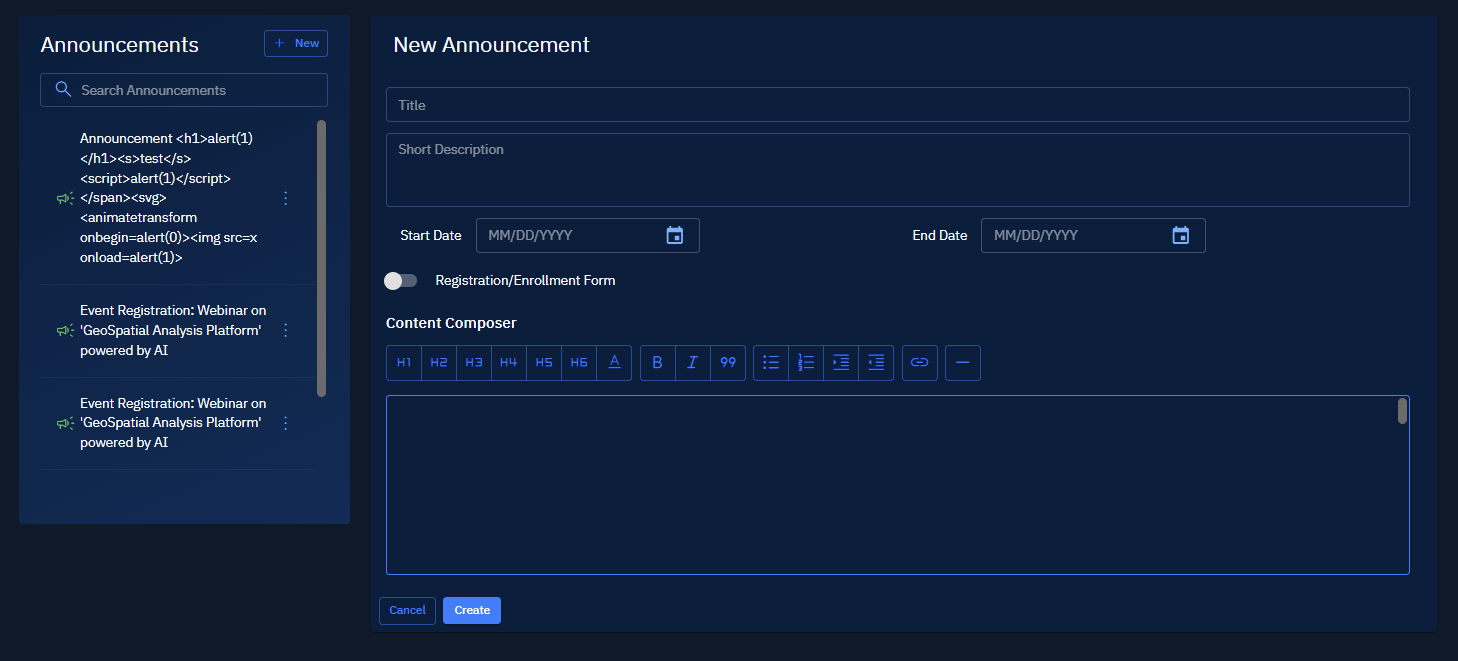Toggle italic text formatting

click(x=692, y=362)
